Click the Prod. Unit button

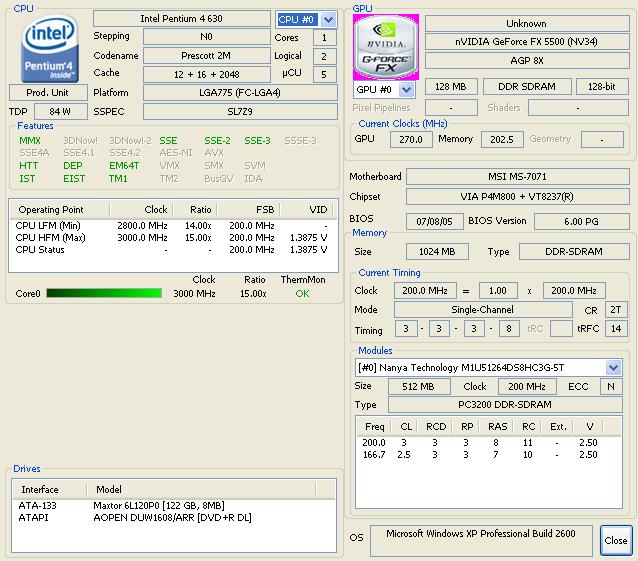coord(48,92)
